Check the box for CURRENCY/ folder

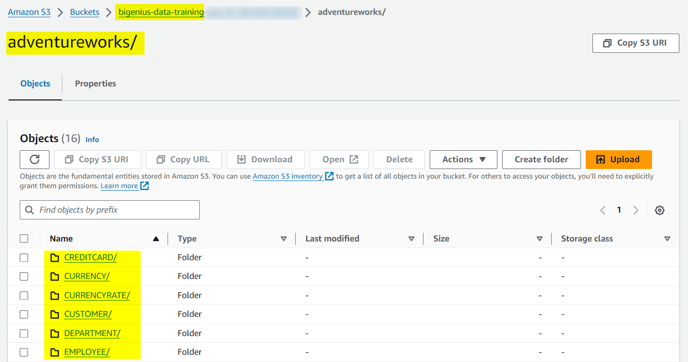coord(24,276)
